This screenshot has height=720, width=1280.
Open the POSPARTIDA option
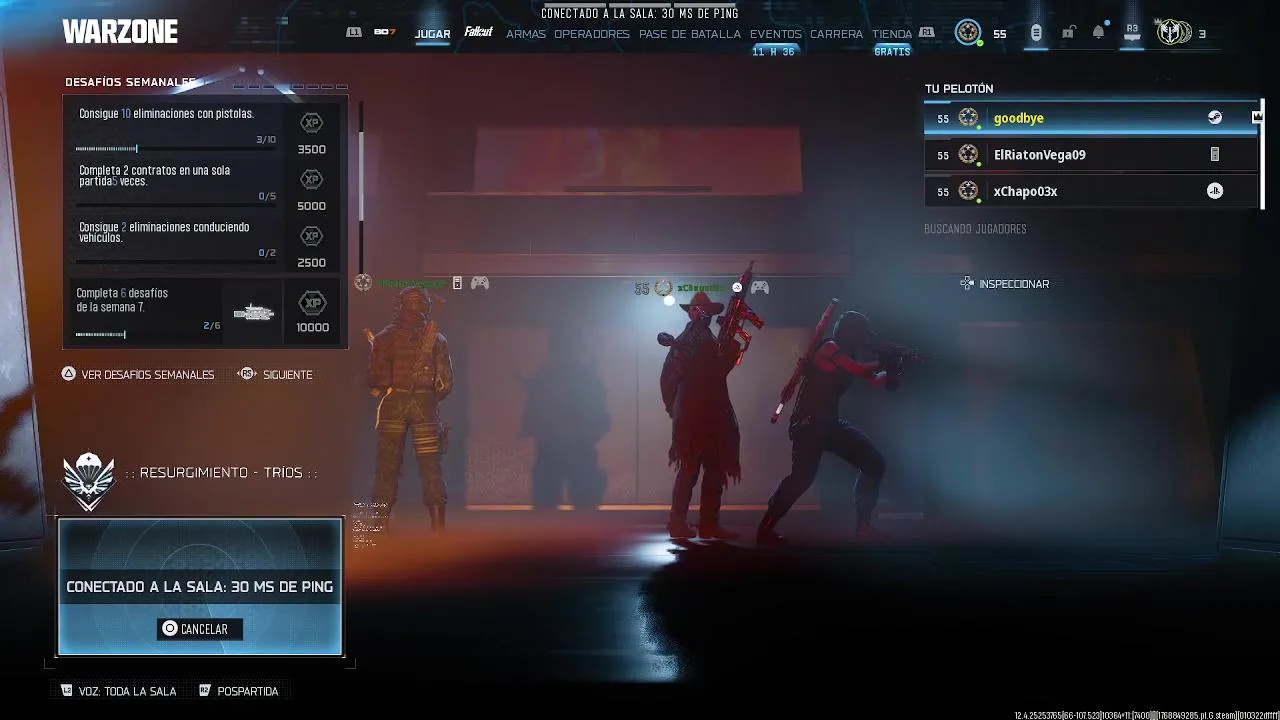(x=247, y=692)
